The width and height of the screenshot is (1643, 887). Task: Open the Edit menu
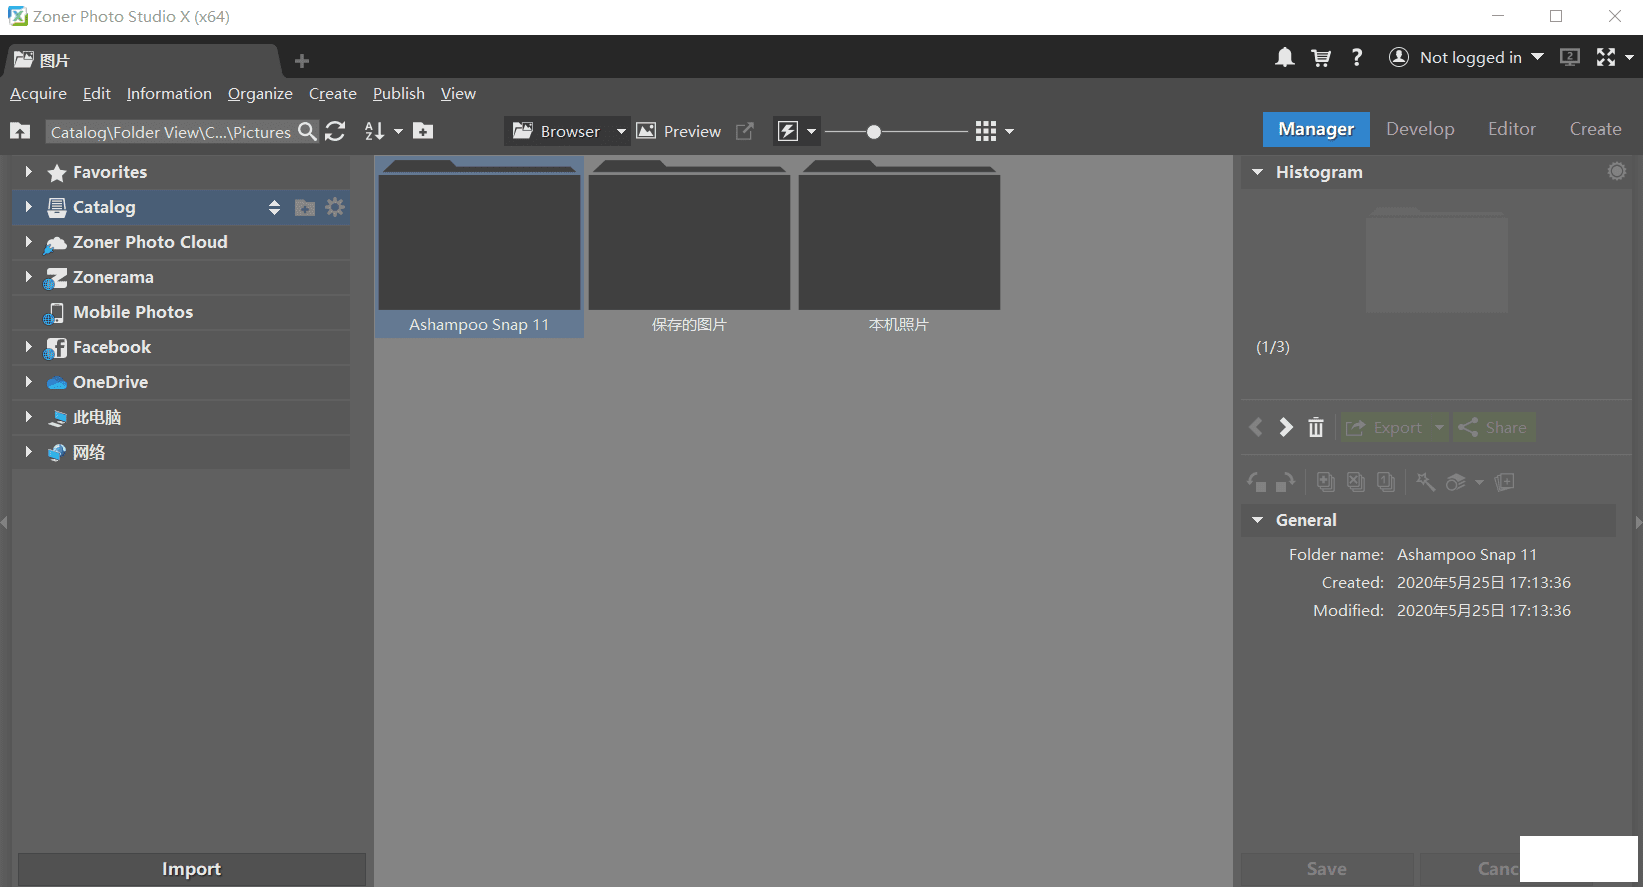click(97, 94)
